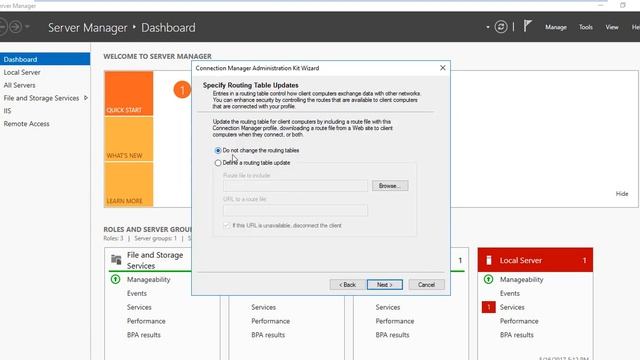Click the Local Server tile header
The height and width of the screenshot is (360, 640).
[x=535, y=260]
